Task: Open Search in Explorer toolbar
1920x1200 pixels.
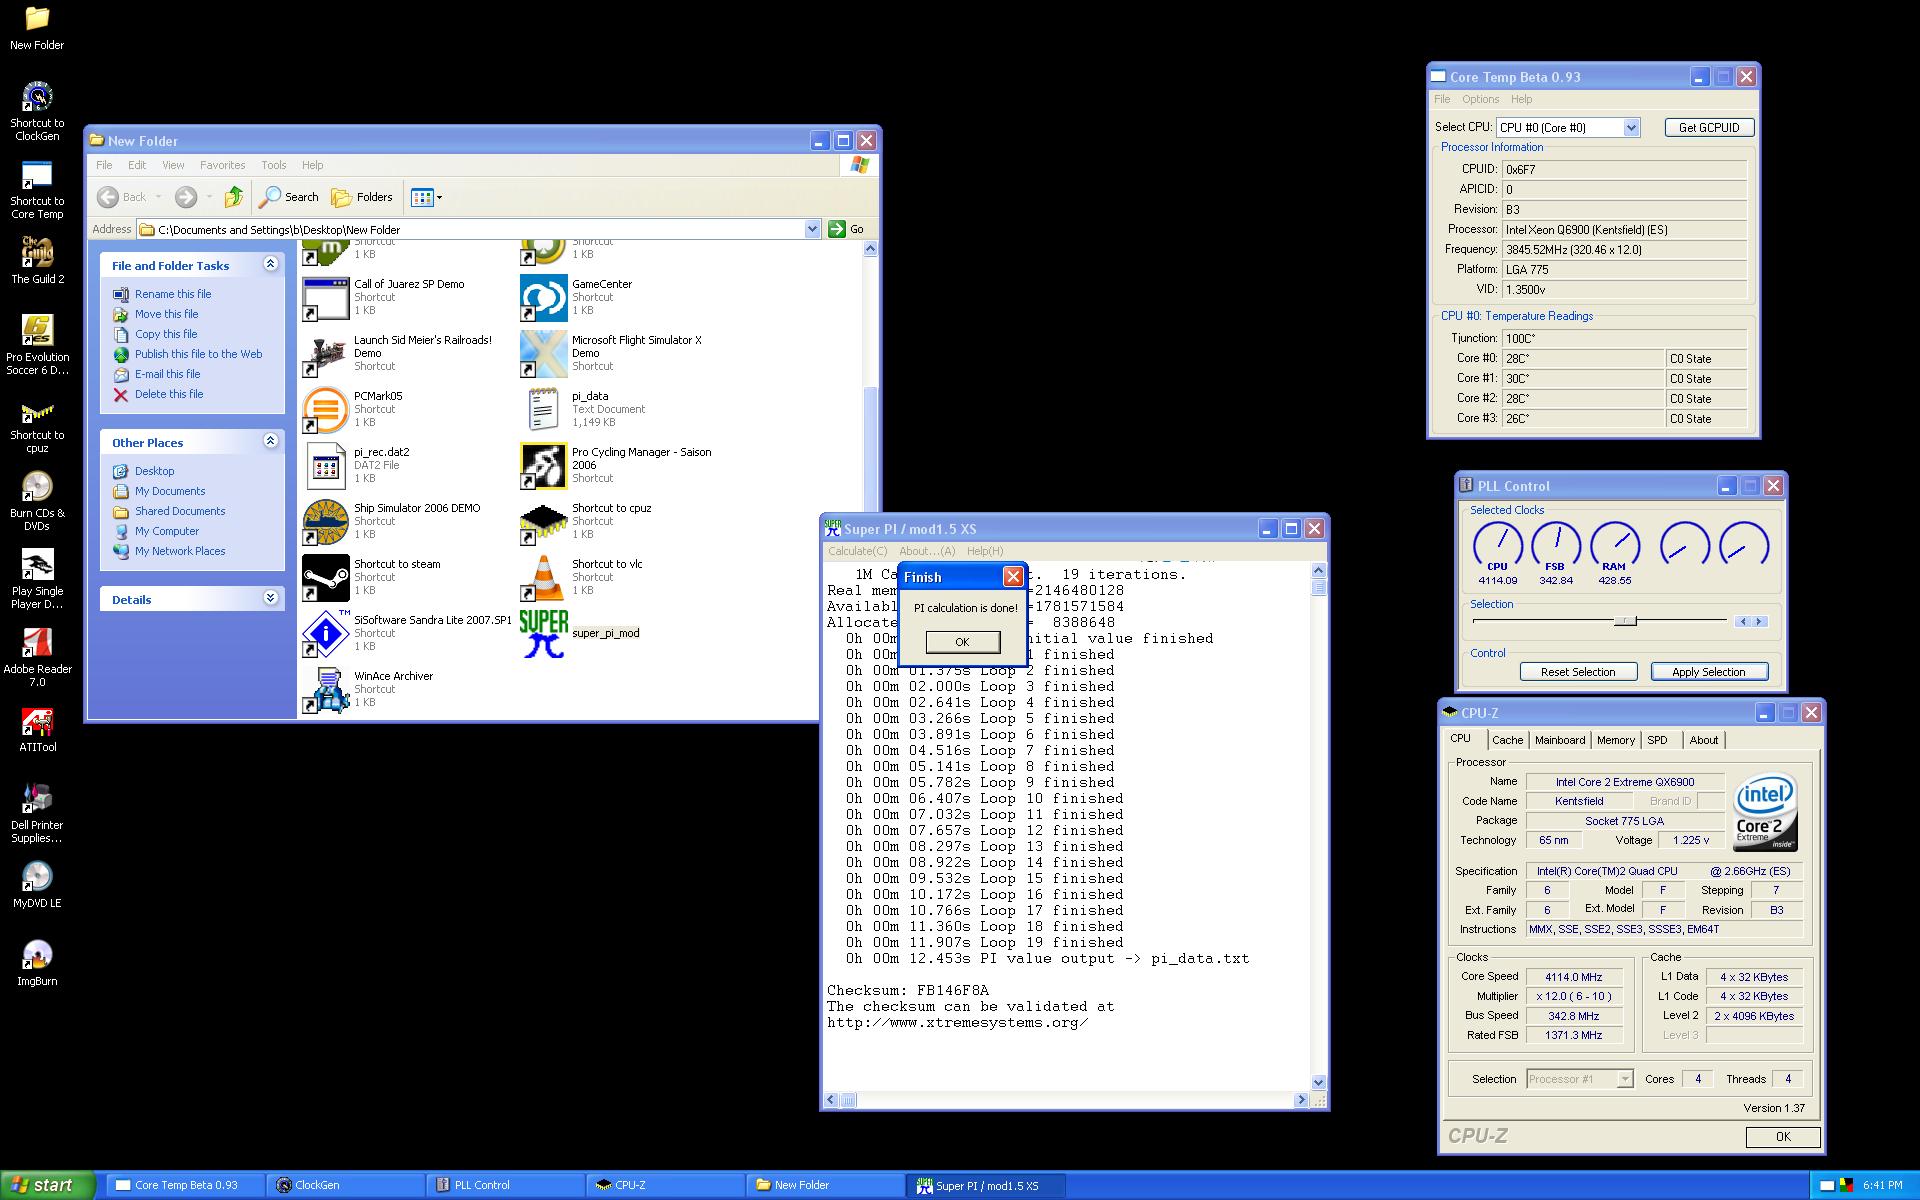Action: coord(288,197)
